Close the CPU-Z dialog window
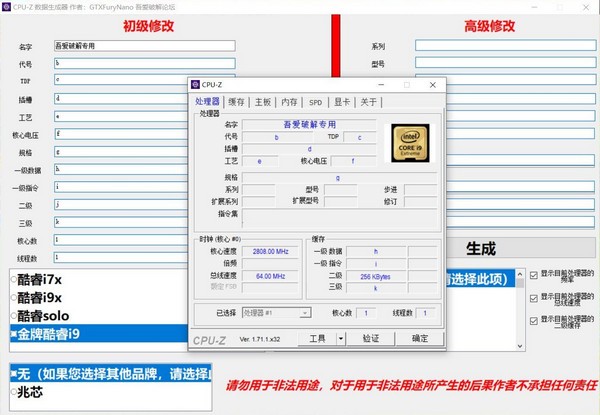Screen dimensions: 600x415 pos(432,85)
